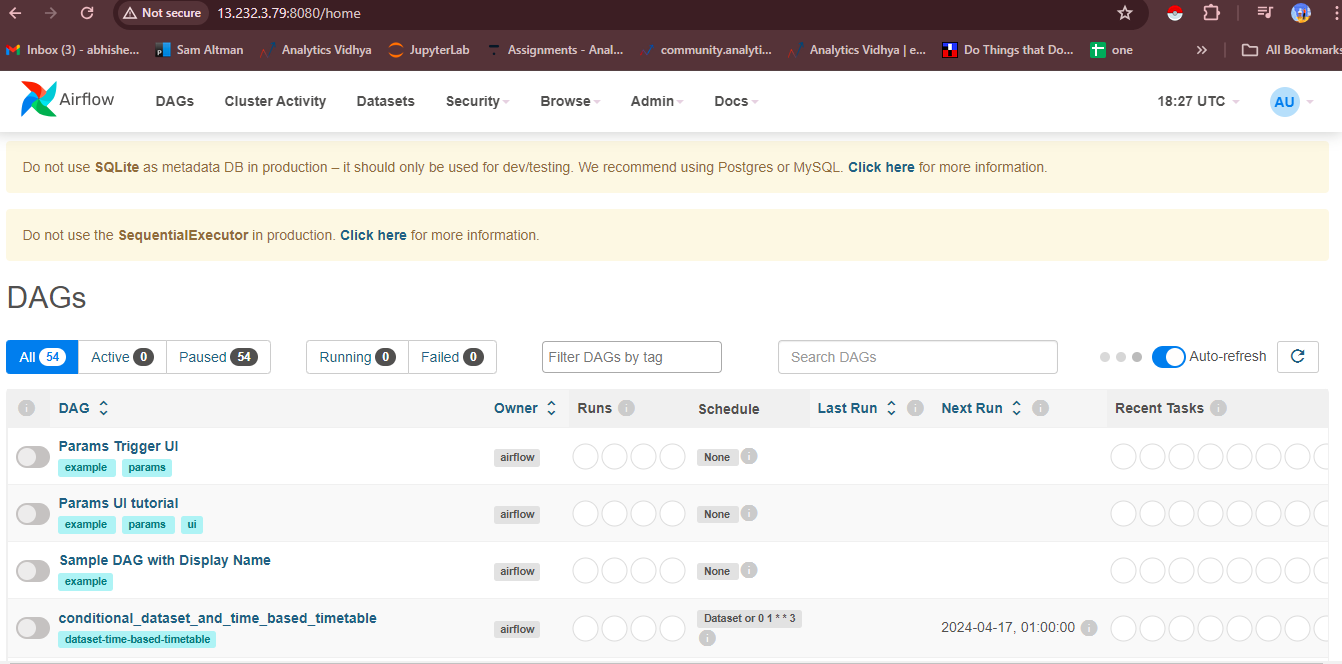Select the dataset-time-based-timetable tag
This screenshot has height=664, width=1342.
click(x=137, y=639)
